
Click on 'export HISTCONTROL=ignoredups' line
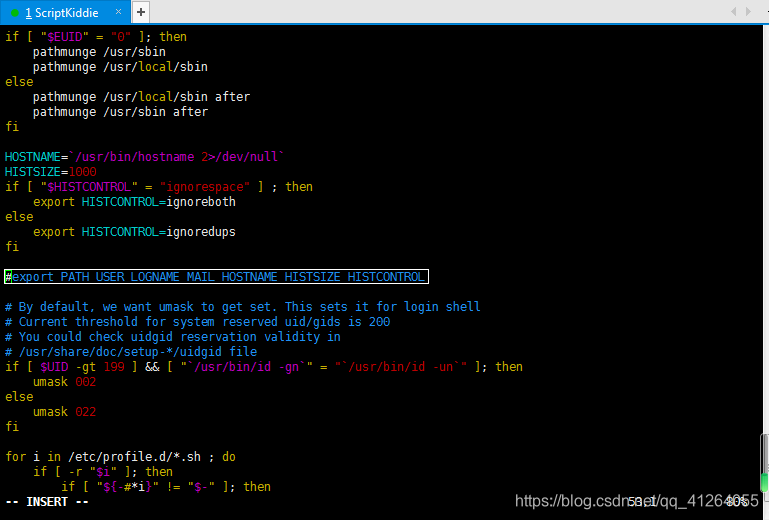(x=134, y=232)
